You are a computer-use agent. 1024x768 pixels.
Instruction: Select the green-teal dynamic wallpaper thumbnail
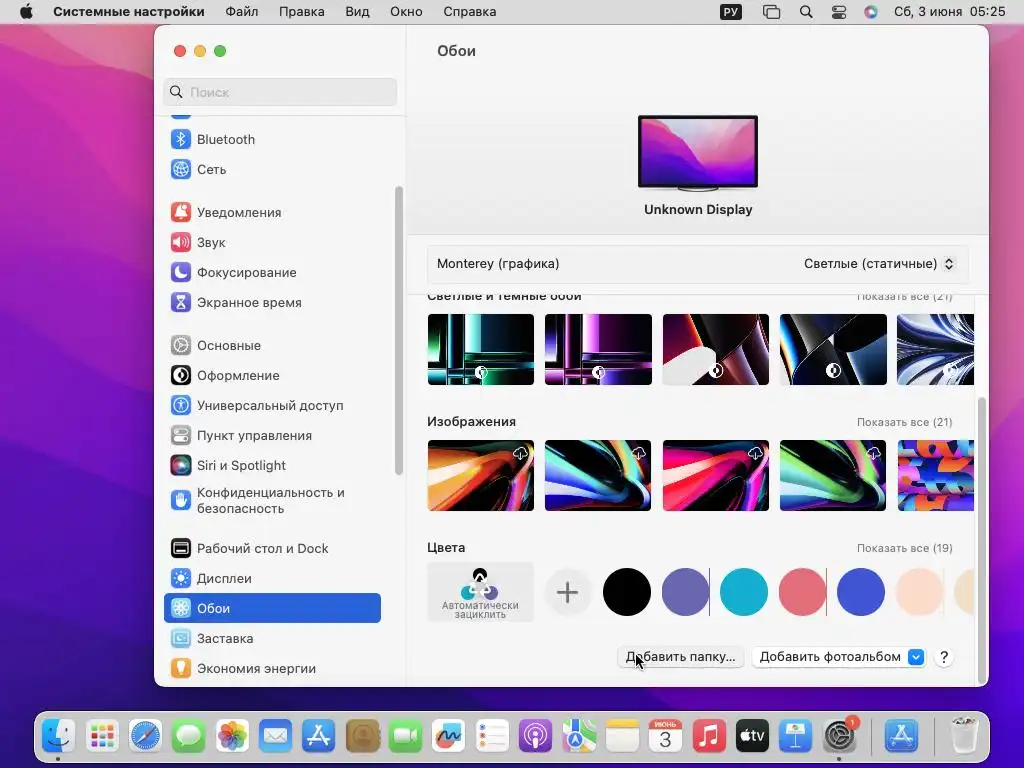point(481,349)
